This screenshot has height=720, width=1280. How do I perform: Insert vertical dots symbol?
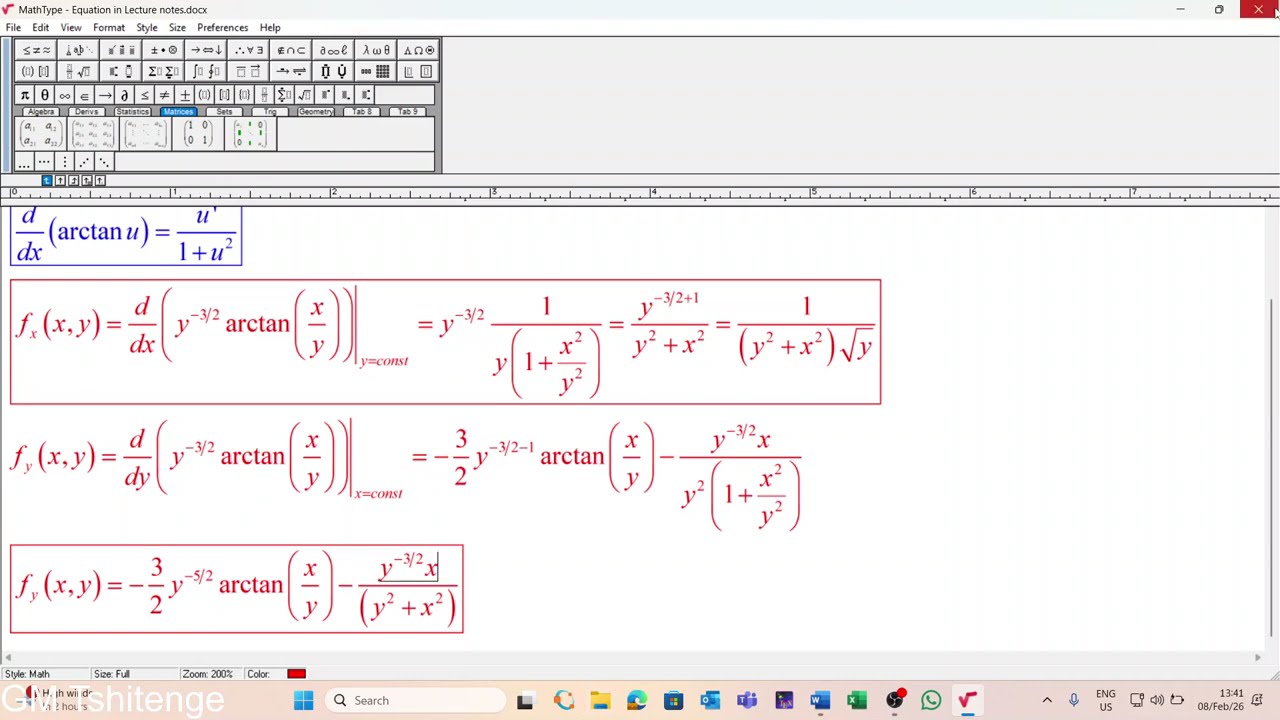click(65, 162)
